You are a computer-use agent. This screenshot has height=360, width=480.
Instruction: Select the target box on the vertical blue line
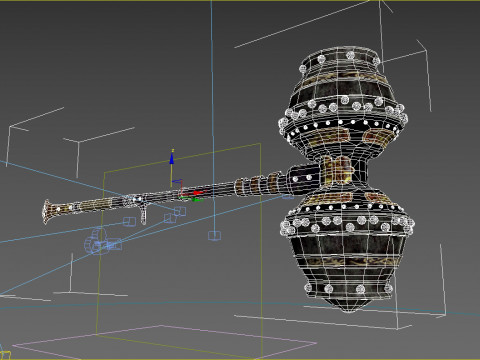214,236
